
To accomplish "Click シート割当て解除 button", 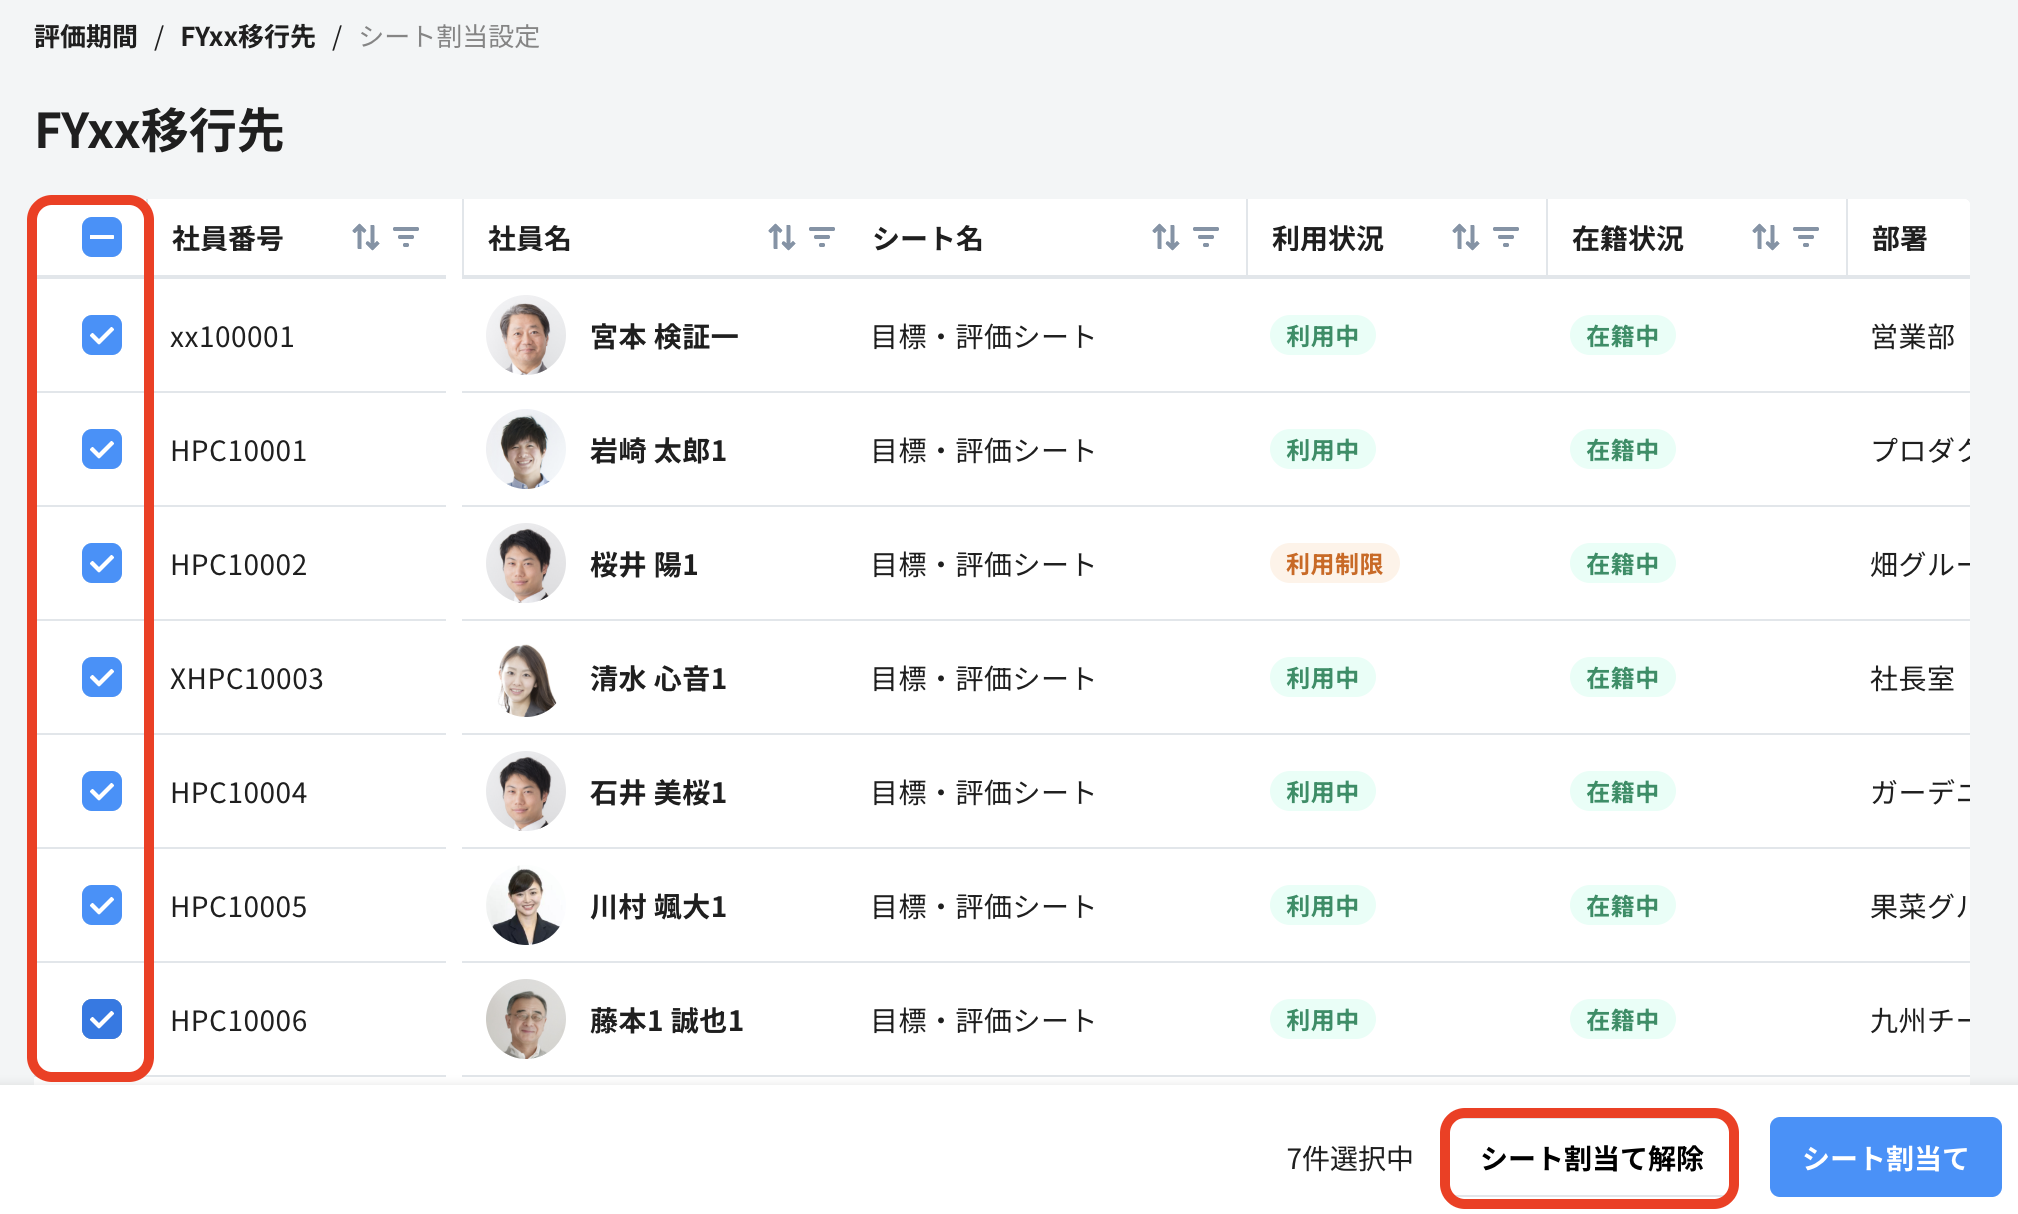I will (x=1590, y=1158).
